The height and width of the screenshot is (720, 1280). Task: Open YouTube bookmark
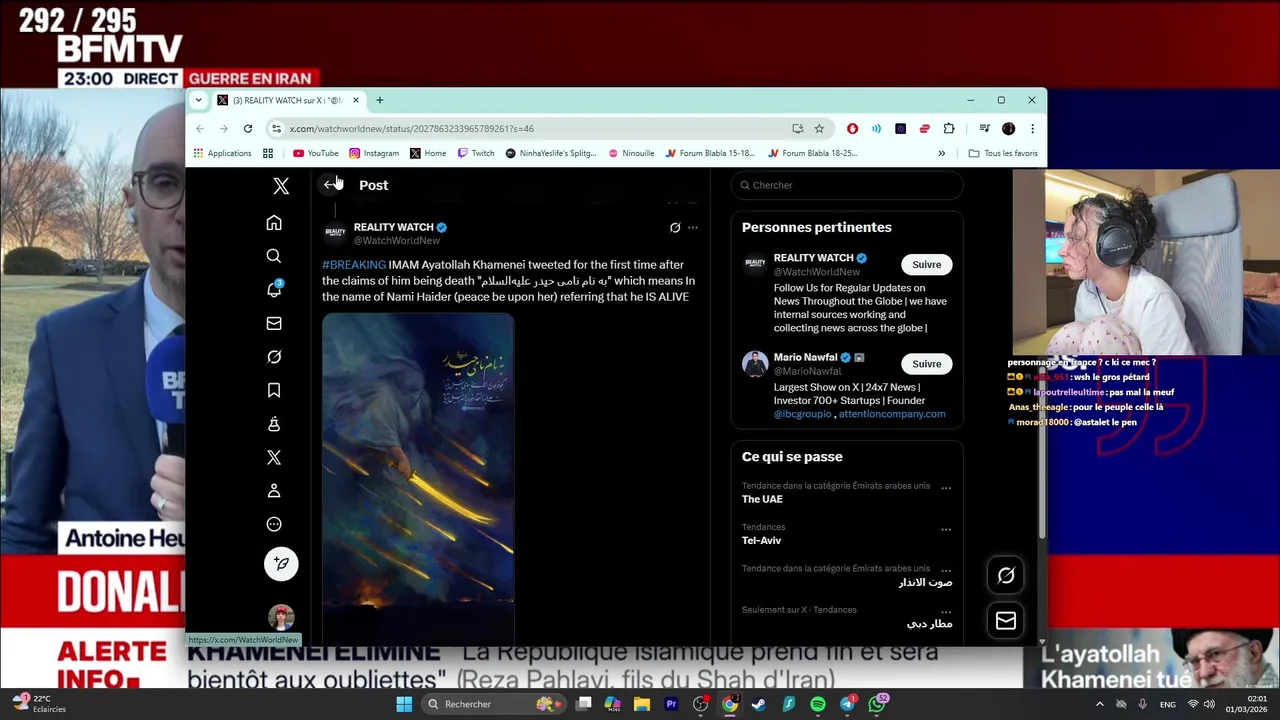(x=316, y=153)
